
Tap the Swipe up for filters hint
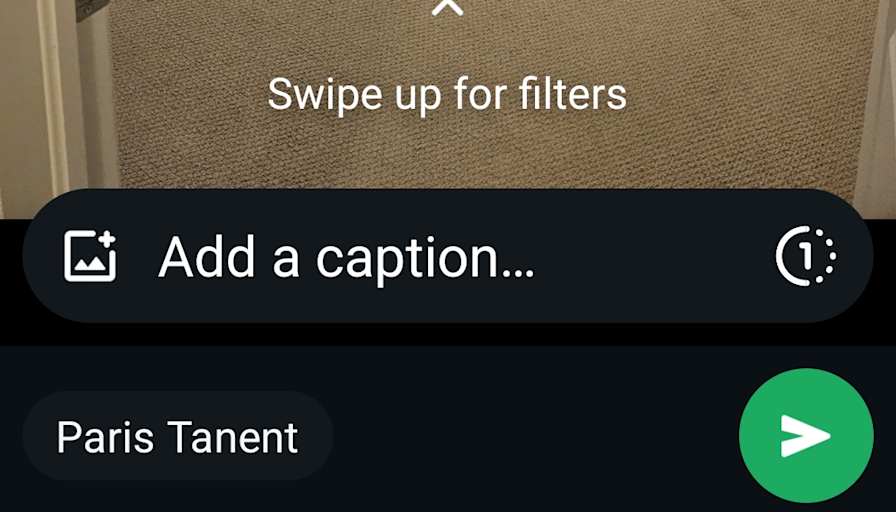coord(447,94)
